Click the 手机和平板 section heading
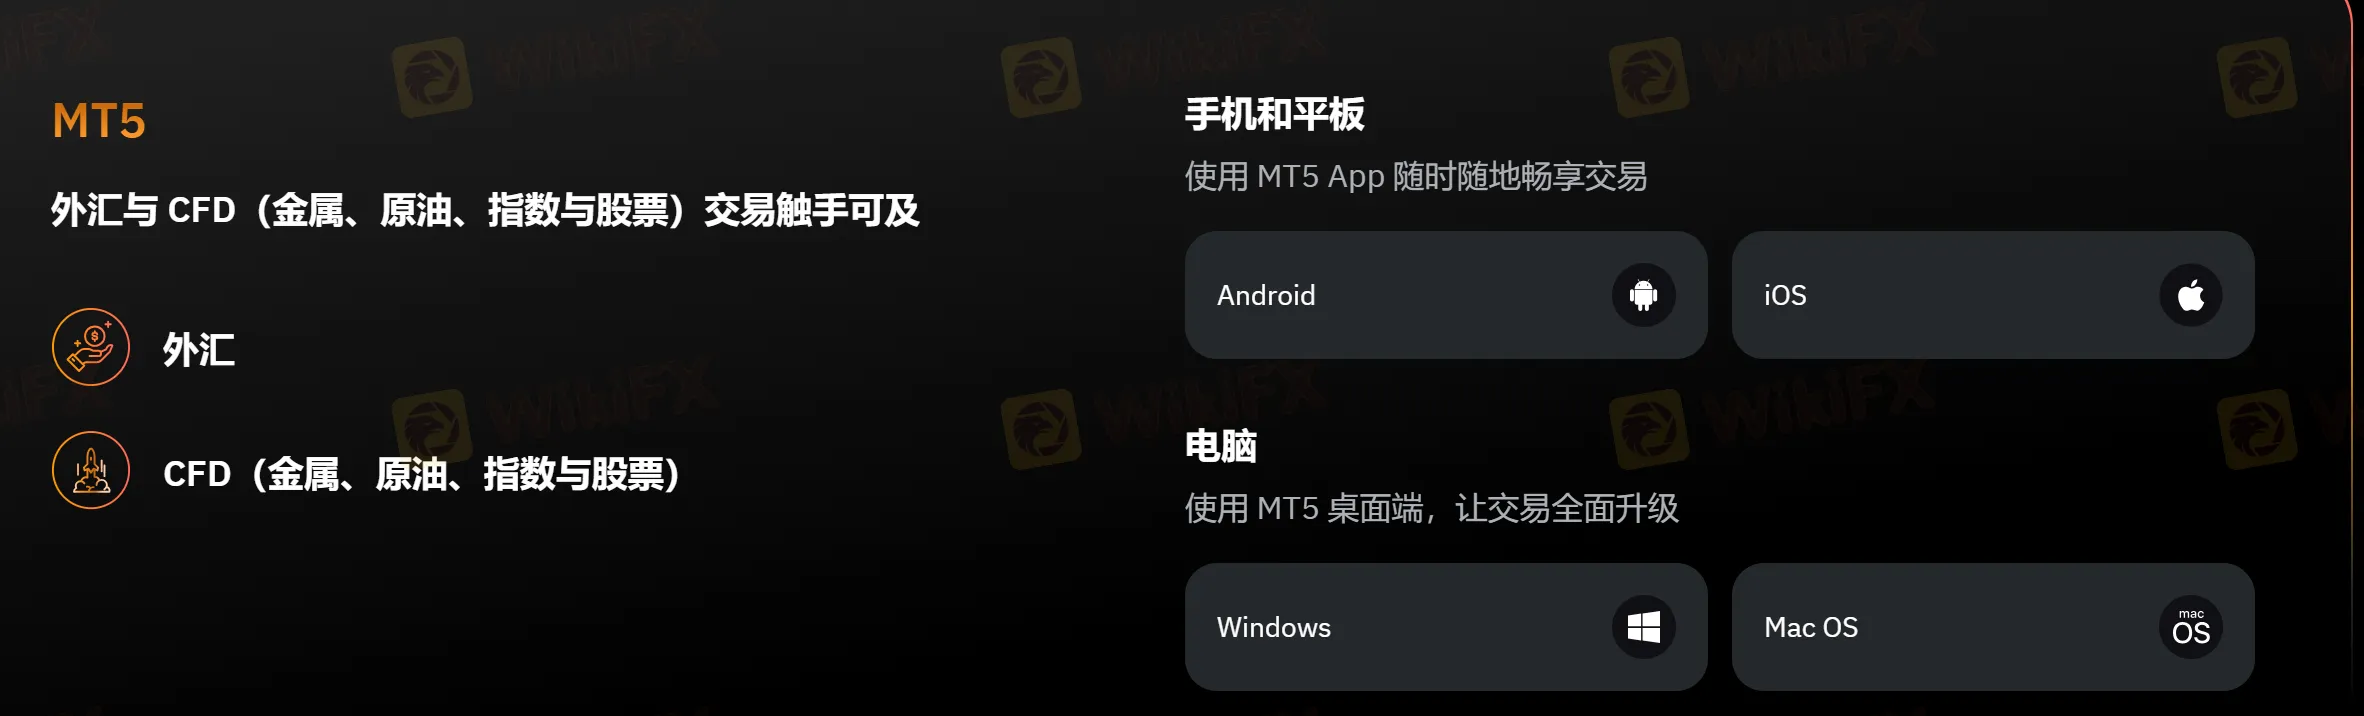The height and width of the screenshot is (716, 2364). coord(1275,114)
